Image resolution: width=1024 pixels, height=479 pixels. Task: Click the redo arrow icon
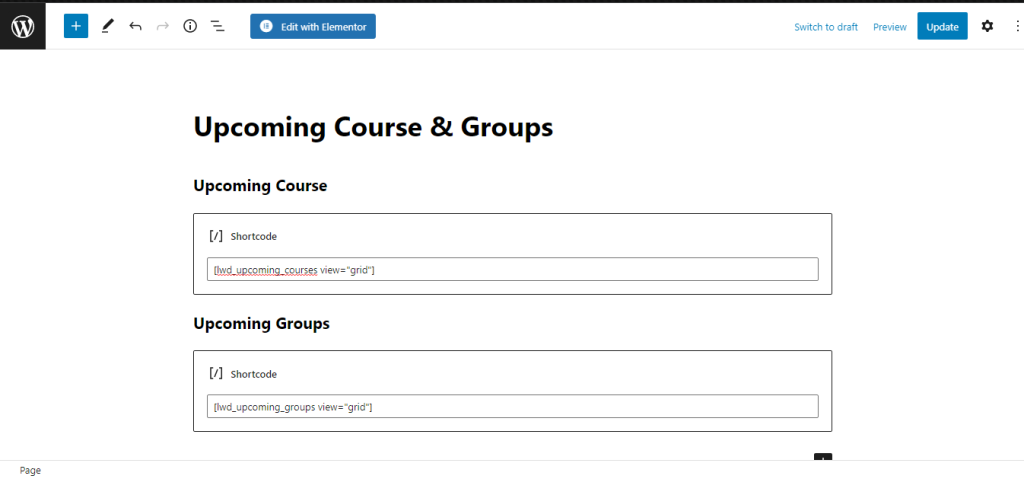point(163,26)
